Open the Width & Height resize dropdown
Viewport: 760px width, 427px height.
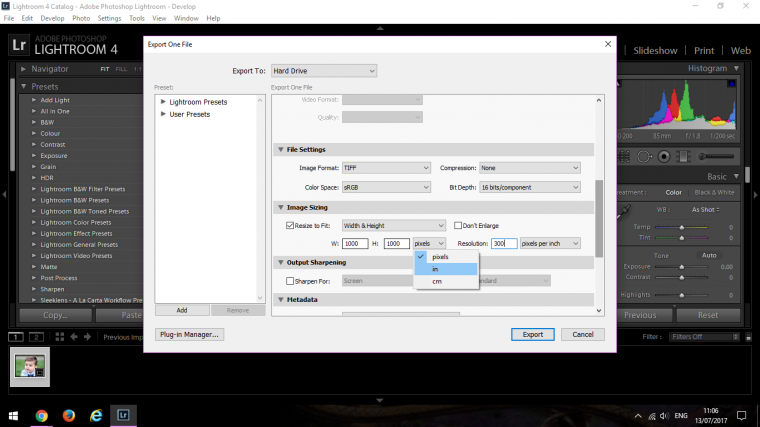(x=394, y=225)
